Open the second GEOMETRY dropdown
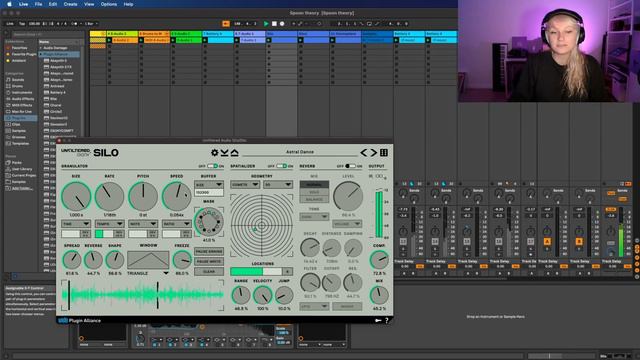This screenshot has height=360, width=640. 278,184
